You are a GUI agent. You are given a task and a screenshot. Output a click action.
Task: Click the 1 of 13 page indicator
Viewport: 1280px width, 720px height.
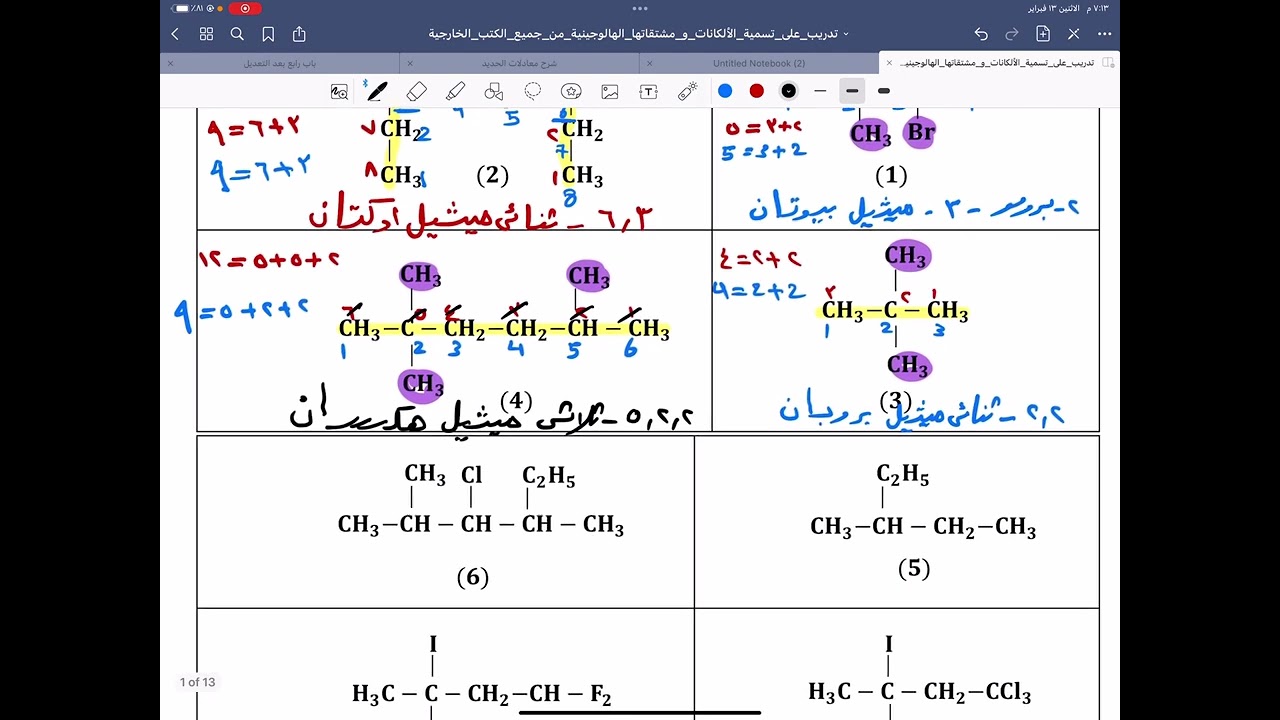(197, 682)
